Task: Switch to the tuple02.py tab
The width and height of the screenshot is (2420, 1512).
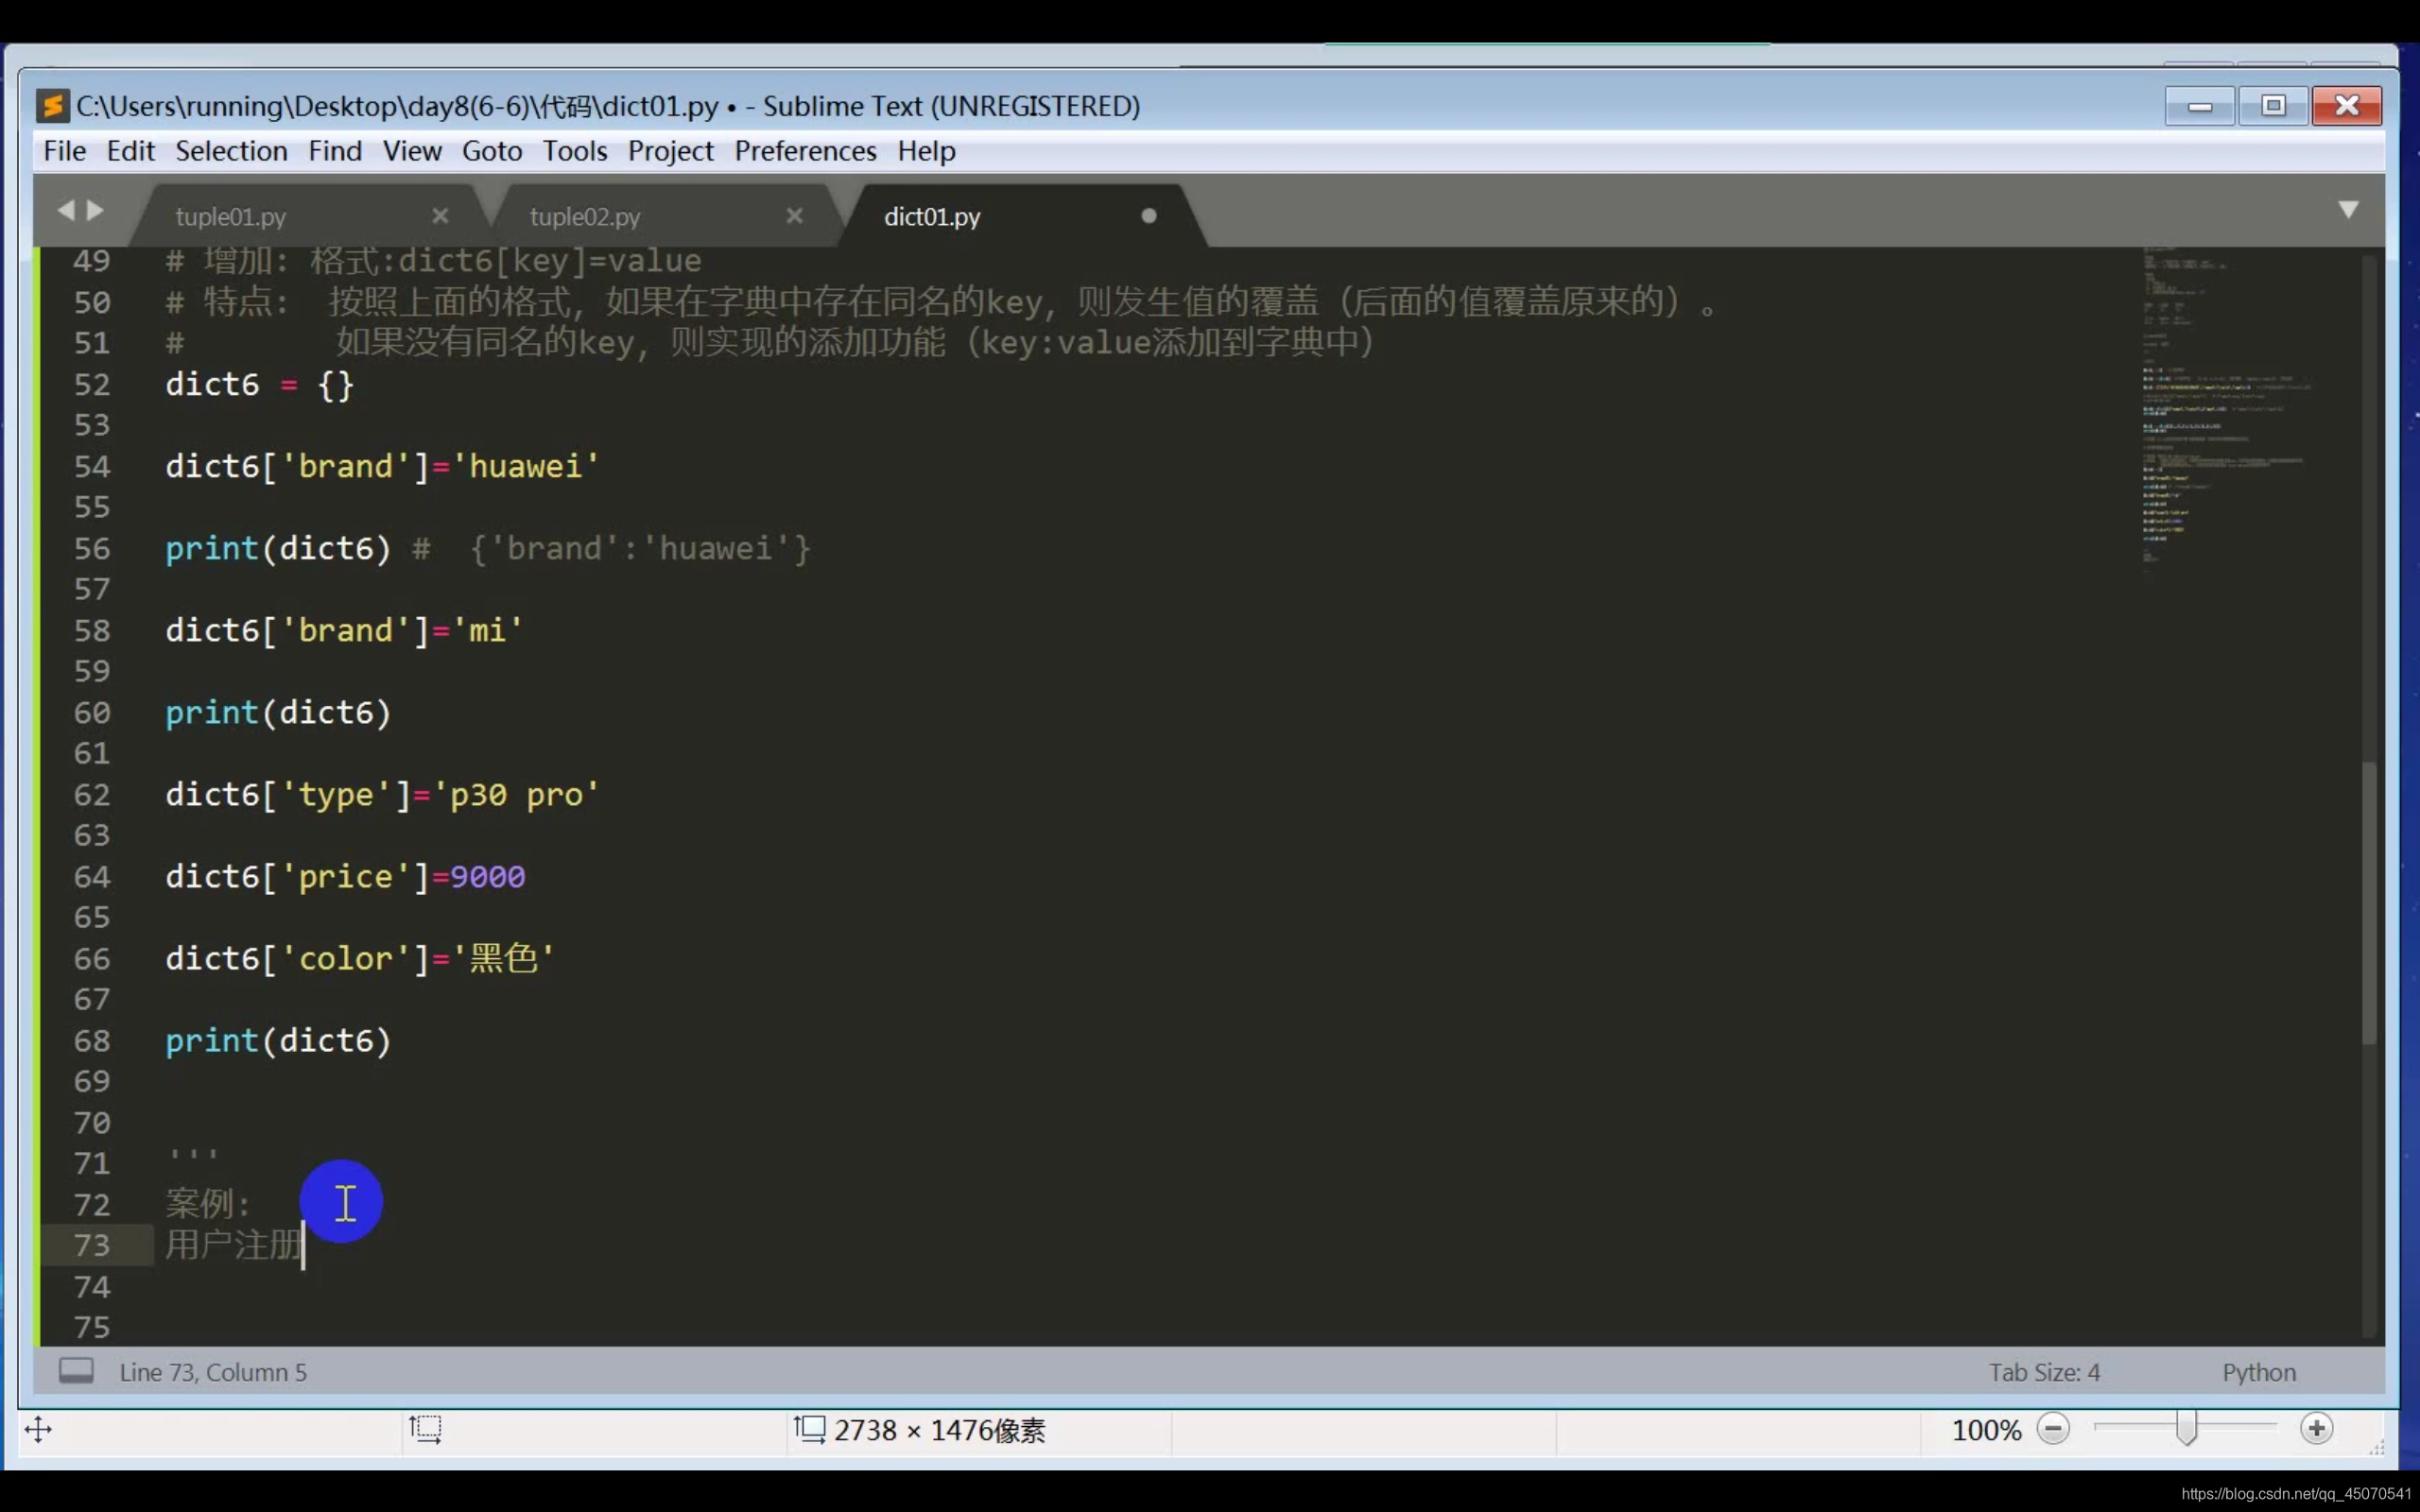Action: (x=585, y=217)
